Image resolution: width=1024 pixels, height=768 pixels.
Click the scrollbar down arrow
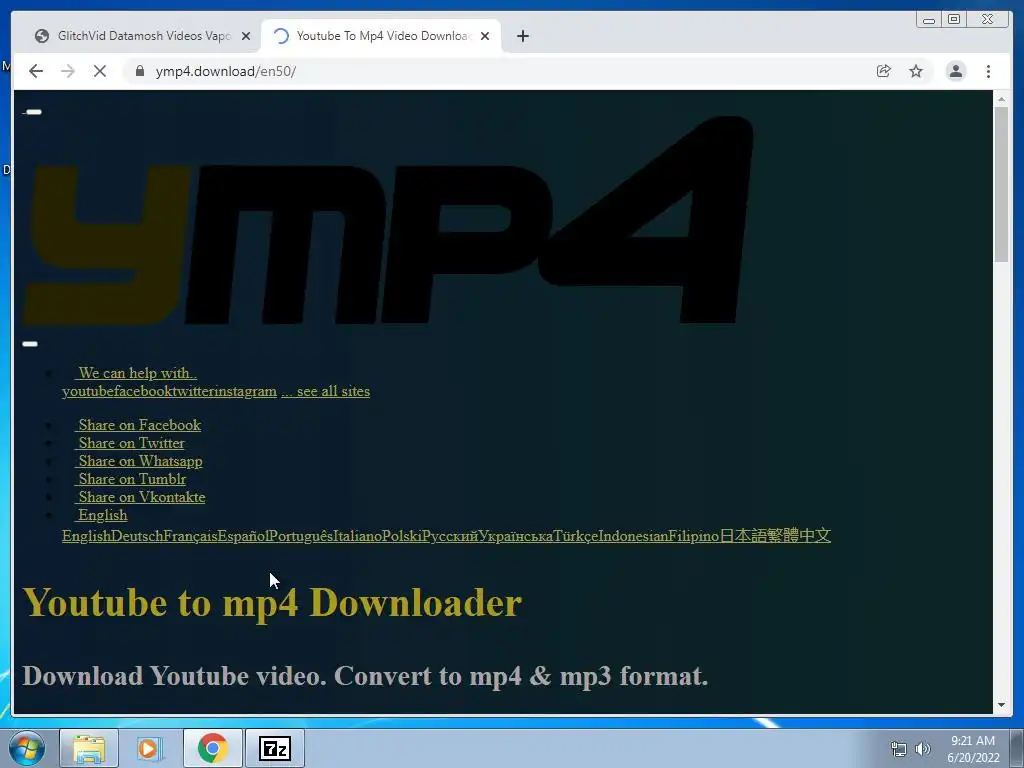click(1001, 705)
